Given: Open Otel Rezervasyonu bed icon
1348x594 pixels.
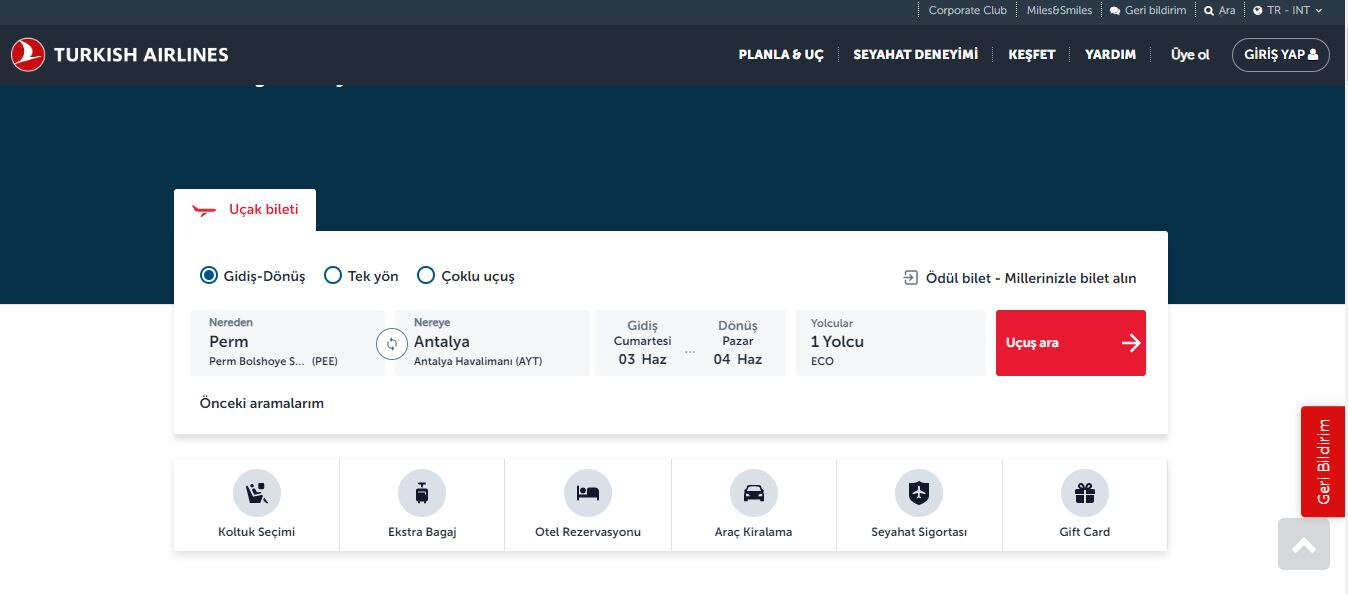Looking at the screenshot, I should tap(588, 493).
